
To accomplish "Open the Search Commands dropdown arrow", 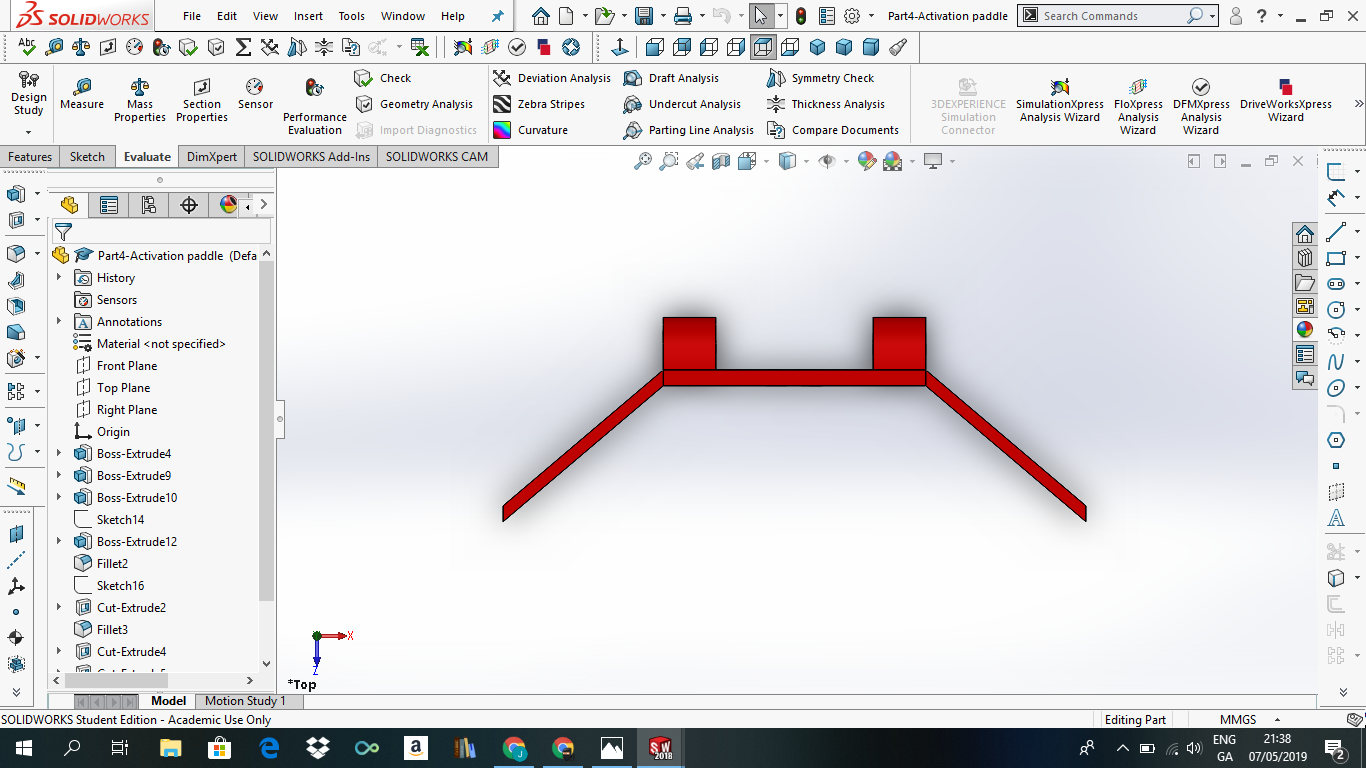I will pyautogui.click(x=1212, y=16).
